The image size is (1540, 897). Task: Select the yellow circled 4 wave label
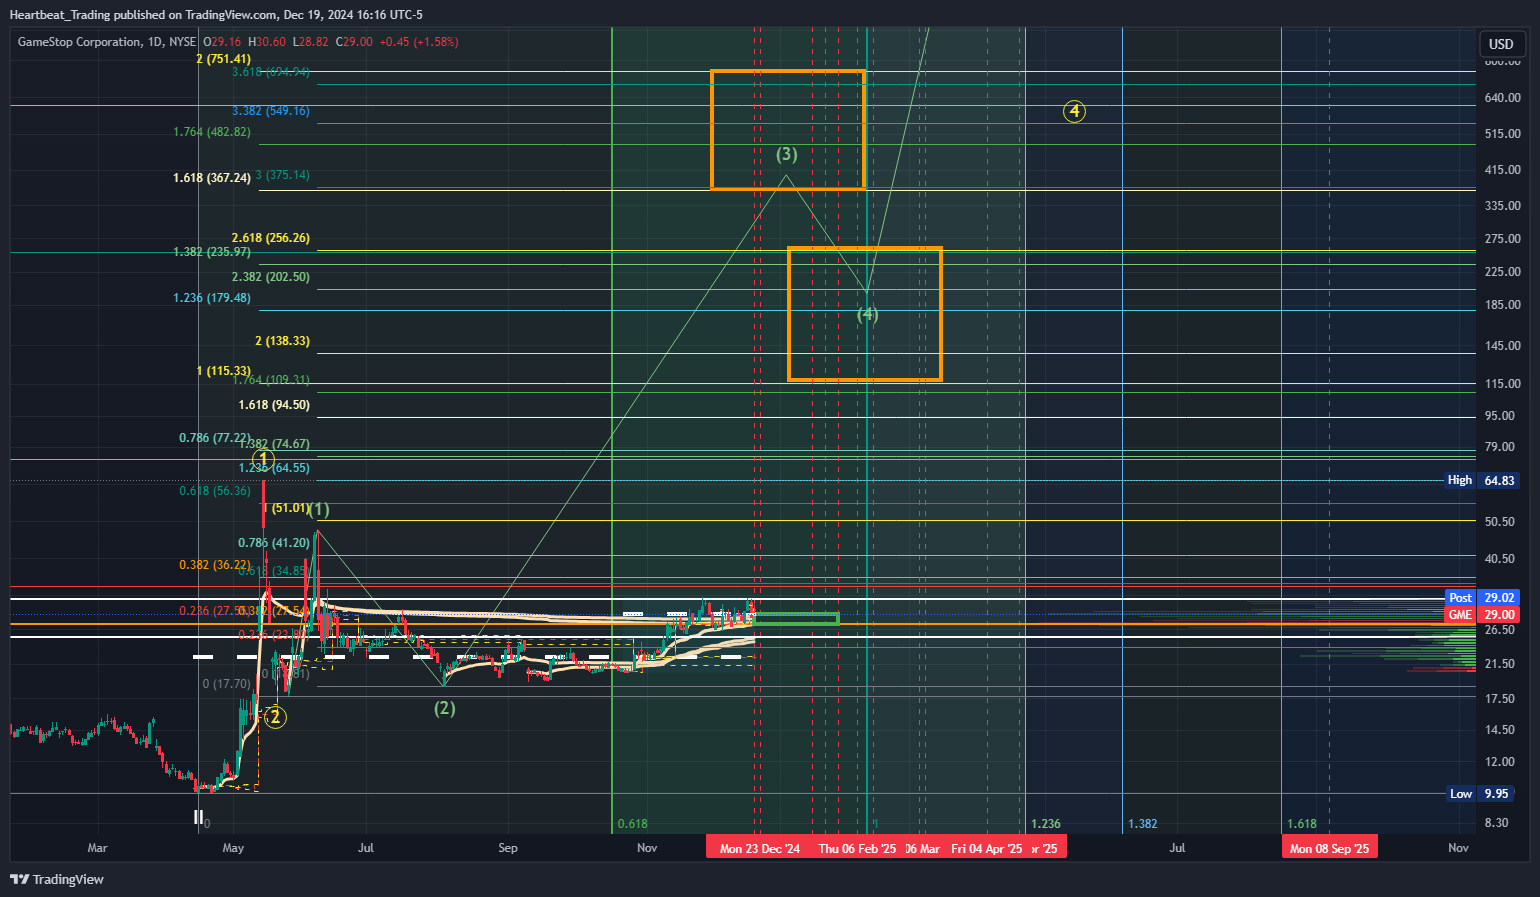click(x=1074, y=111)
